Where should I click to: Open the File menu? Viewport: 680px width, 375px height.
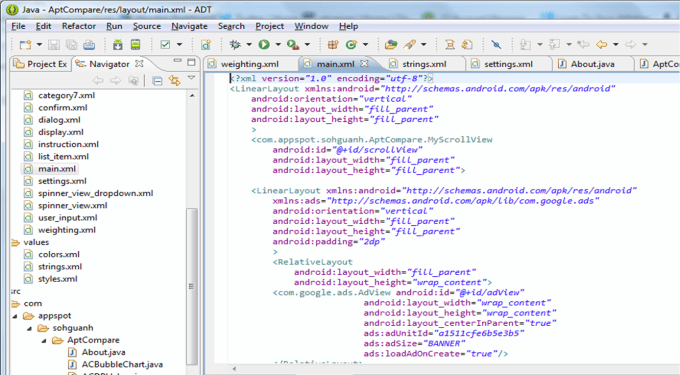pyautogui.click(x=18, y=26)
